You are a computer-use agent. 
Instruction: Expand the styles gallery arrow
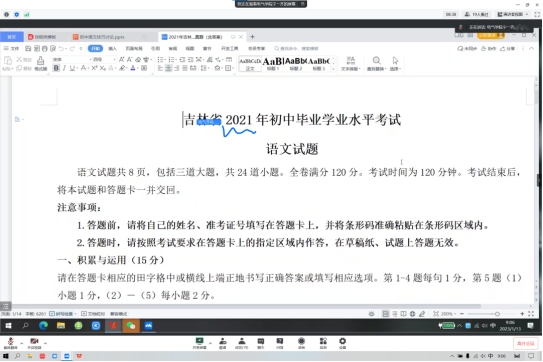tap(333, 69)
